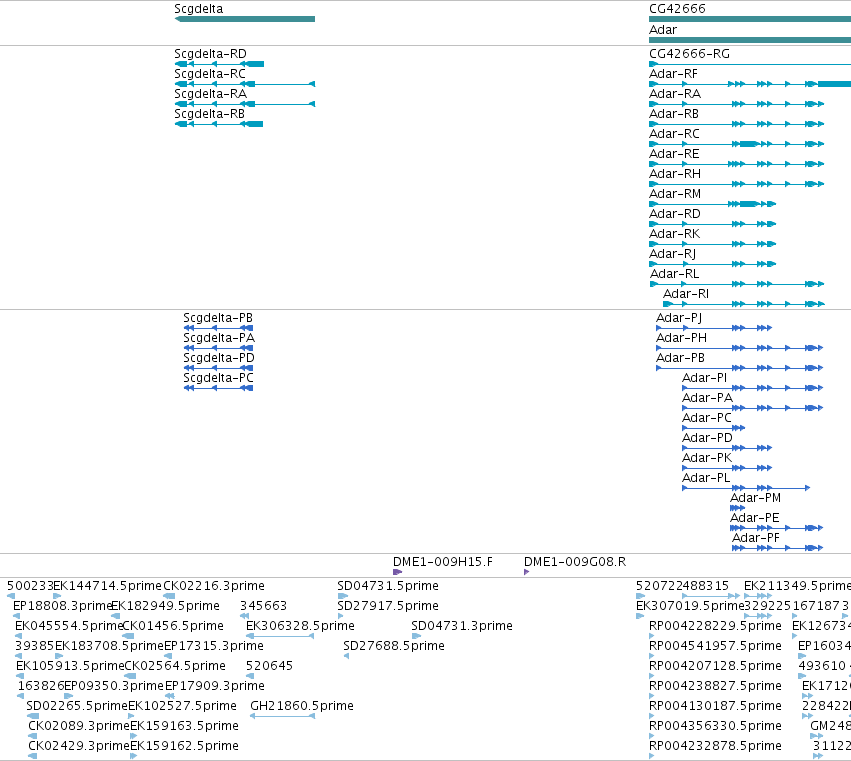Select the RP004130187.5prime EST label
Screen dimensions: 851x761
[x=715, y=706]
